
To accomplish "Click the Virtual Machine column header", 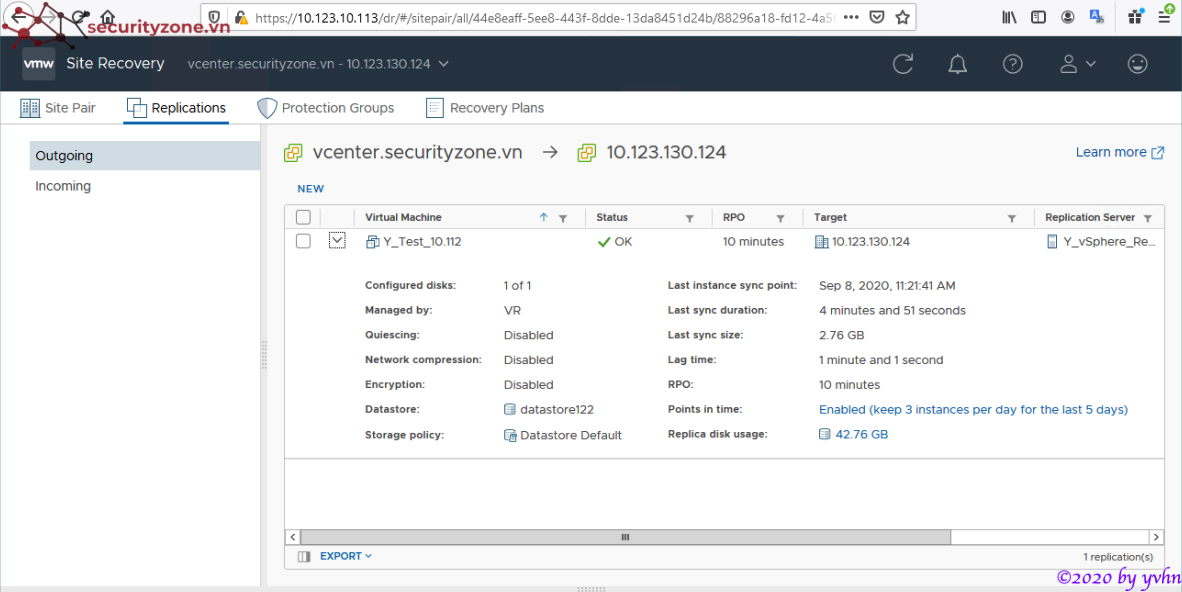I will coord(403,217).
